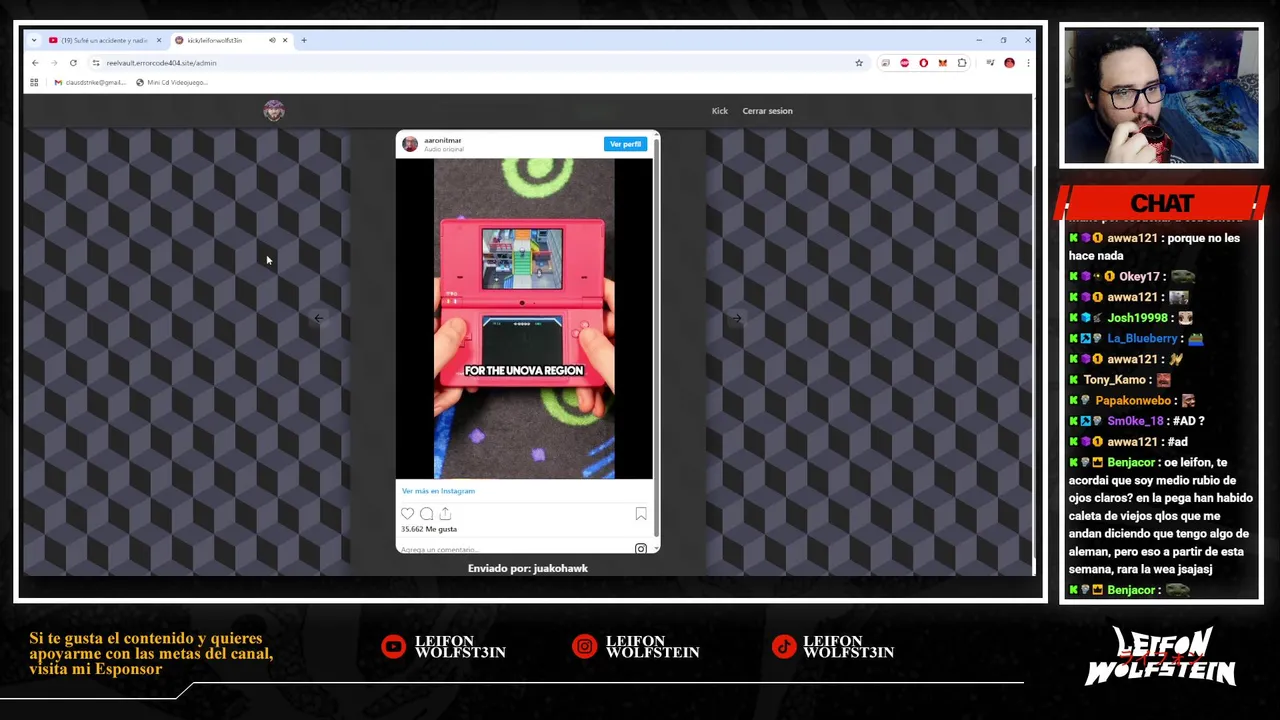This screenshot has width=1280, height=720.
Task: Click the Kick link in page header
Action: [x=720, y=111]
